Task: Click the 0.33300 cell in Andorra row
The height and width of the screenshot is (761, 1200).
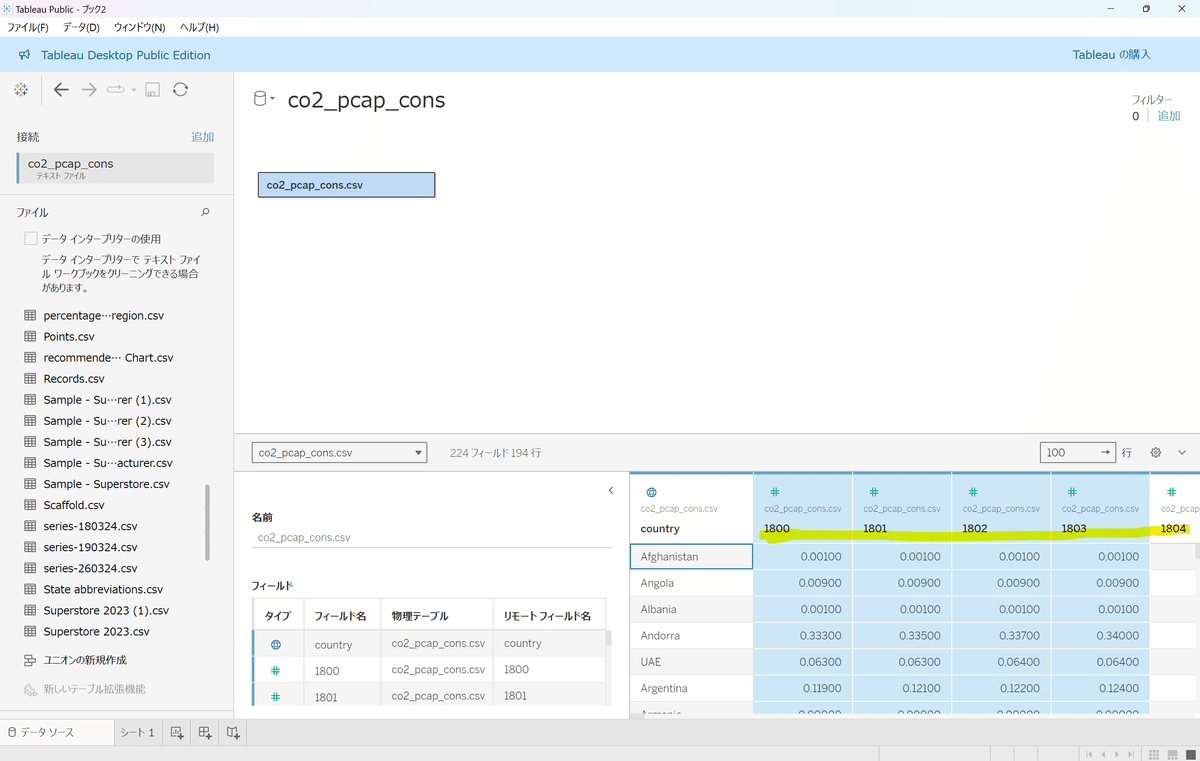Action: pos(802,635)
